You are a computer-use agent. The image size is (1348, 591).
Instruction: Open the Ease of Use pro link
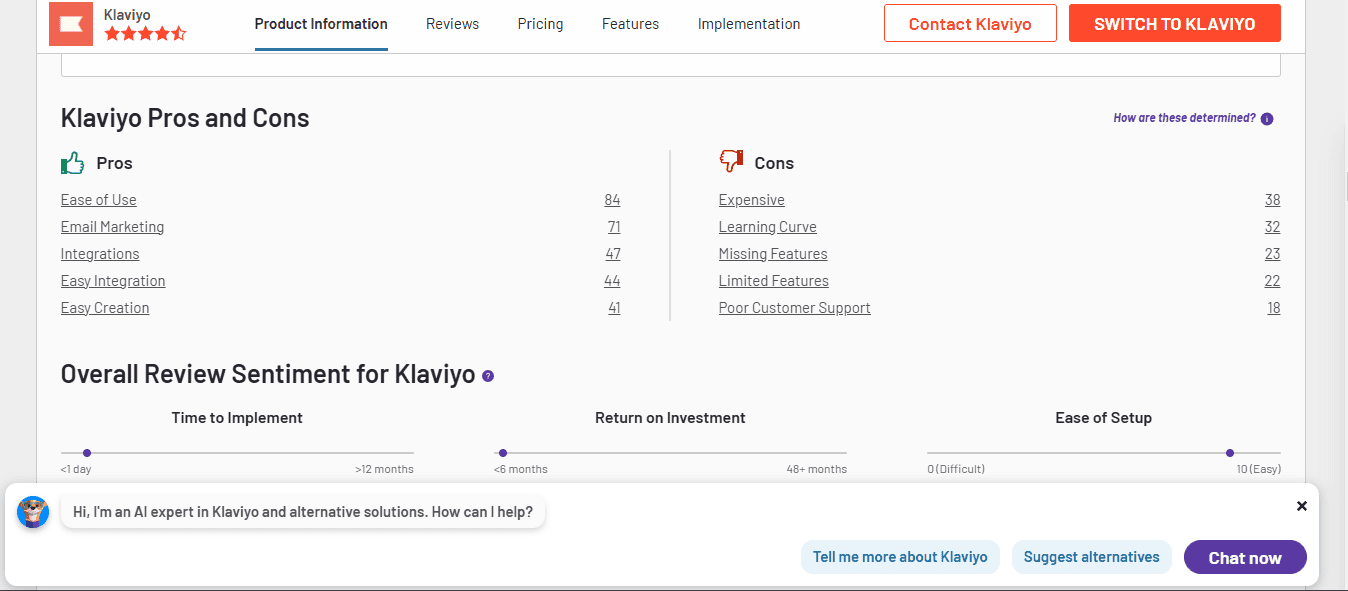pyautogui.click(x=99, y=200)
